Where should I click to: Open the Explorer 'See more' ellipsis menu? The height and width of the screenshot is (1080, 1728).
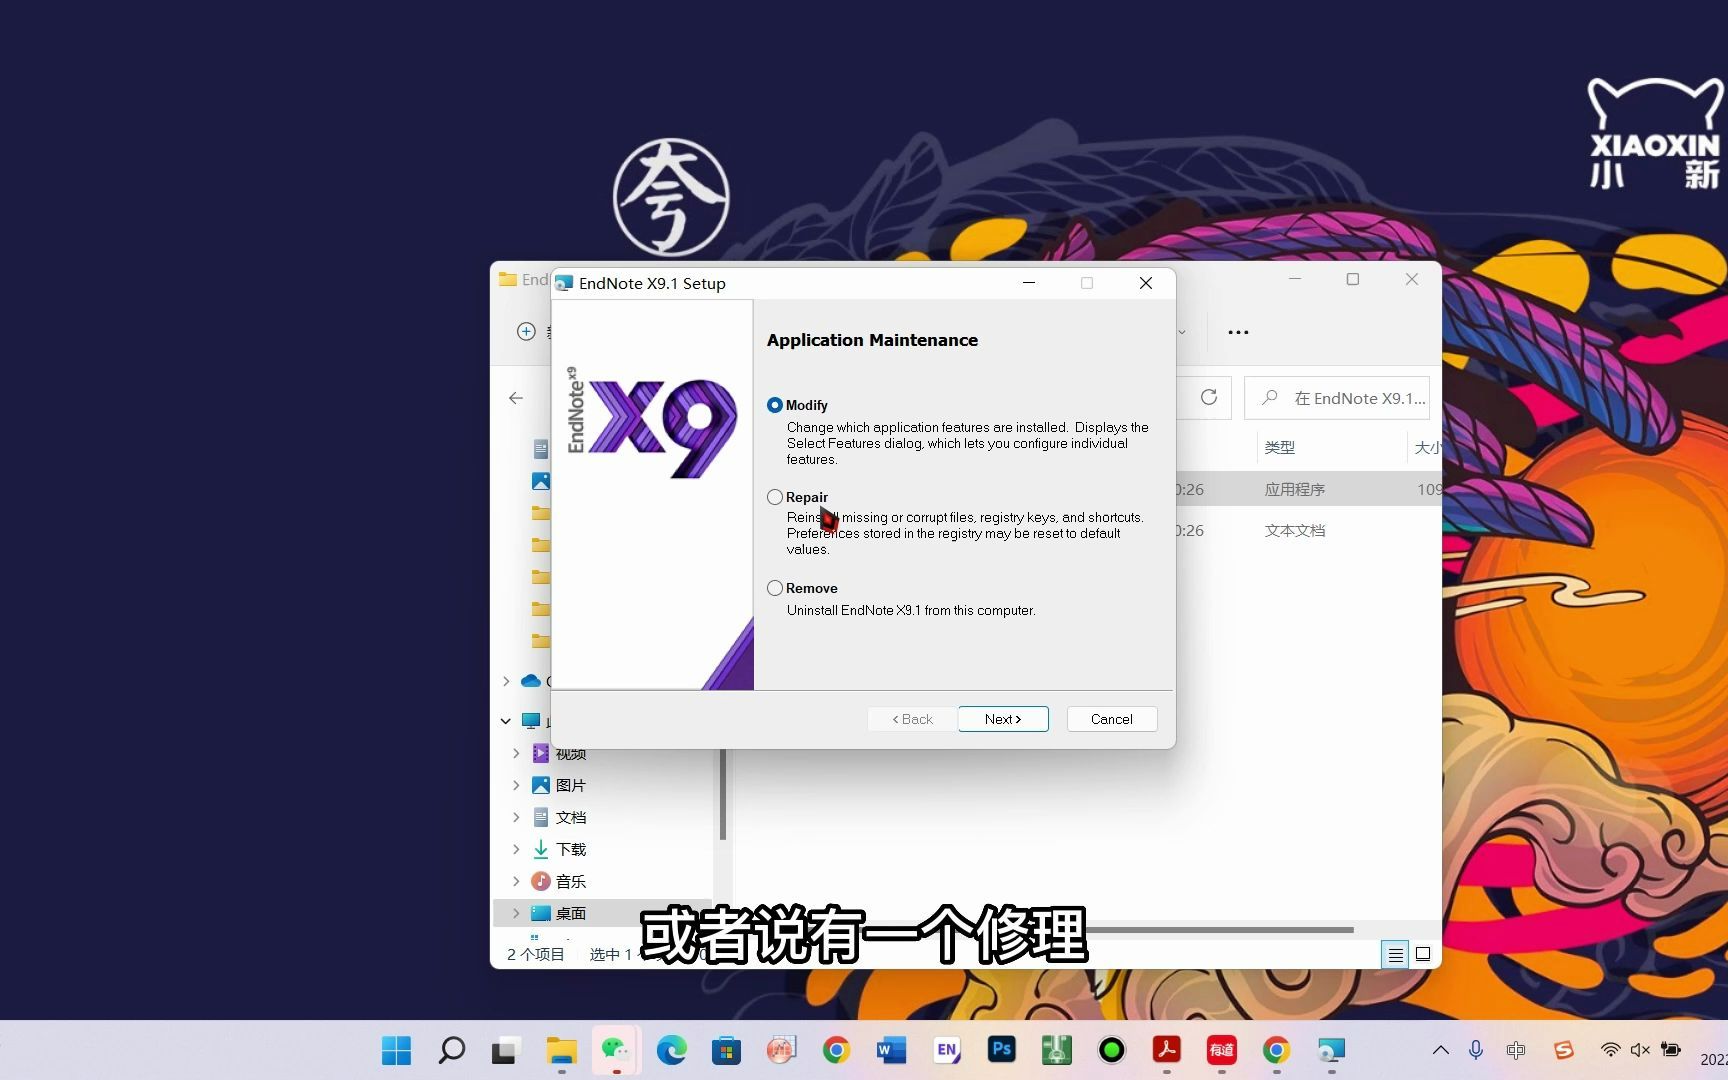point(1238,332)
